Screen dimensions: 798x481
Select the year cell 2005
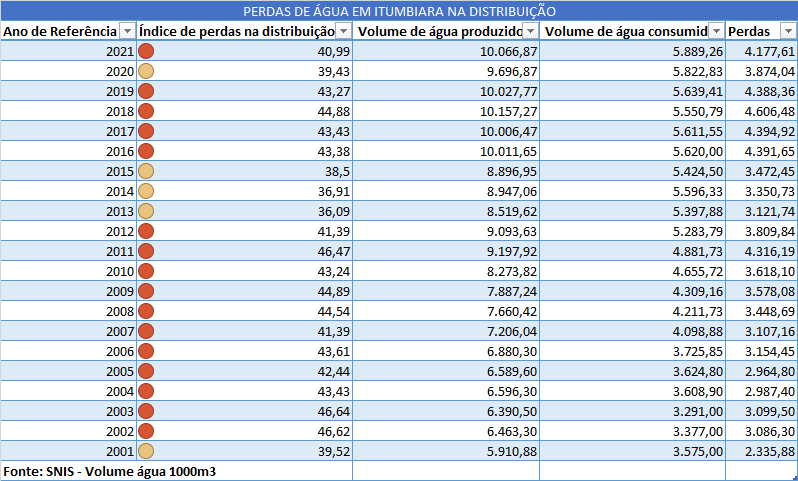click(69, 372)
